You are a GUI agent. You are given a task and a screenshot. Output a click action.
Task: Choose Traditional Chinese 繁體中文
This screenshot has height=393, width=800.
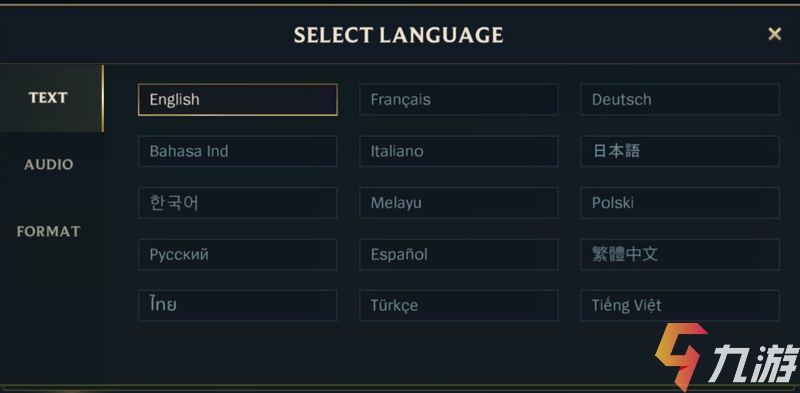pyautogui.click(x=680, y=254)
